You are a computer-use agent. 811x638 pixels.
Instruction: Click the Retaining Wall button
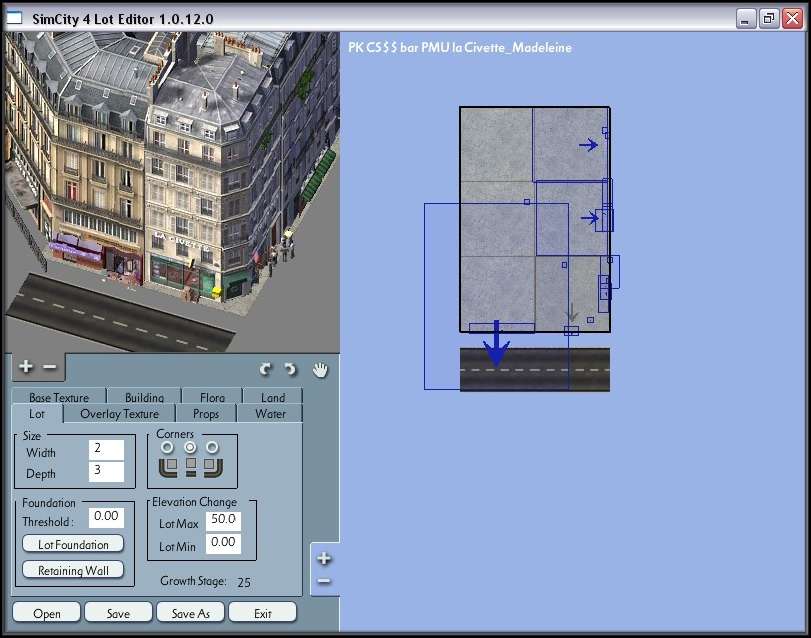[73, 570]
